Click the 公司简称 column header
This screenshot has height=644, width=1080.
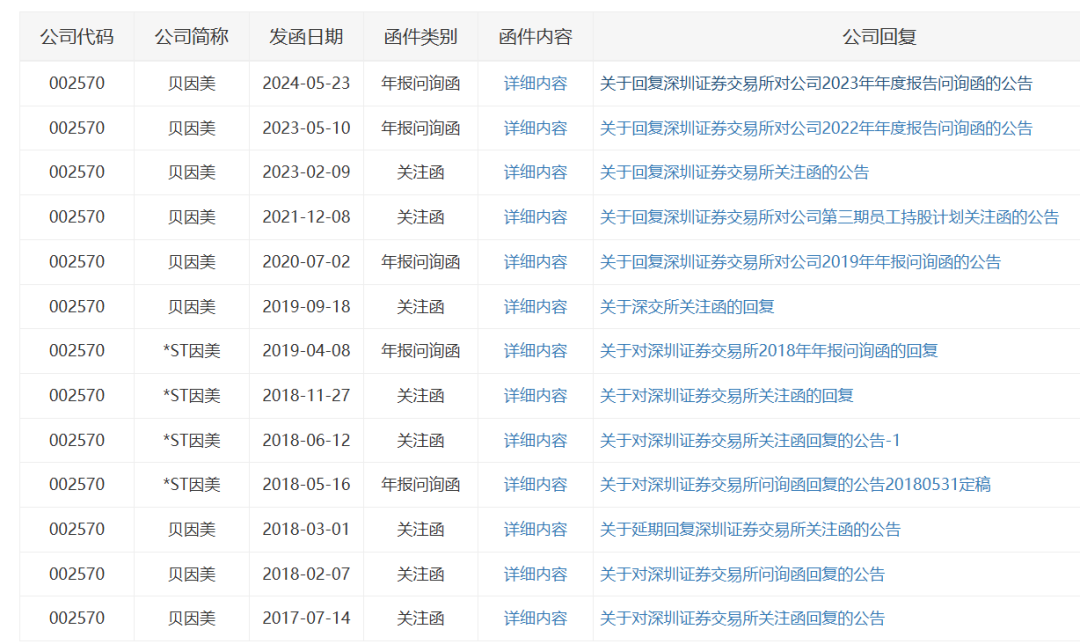191,37
